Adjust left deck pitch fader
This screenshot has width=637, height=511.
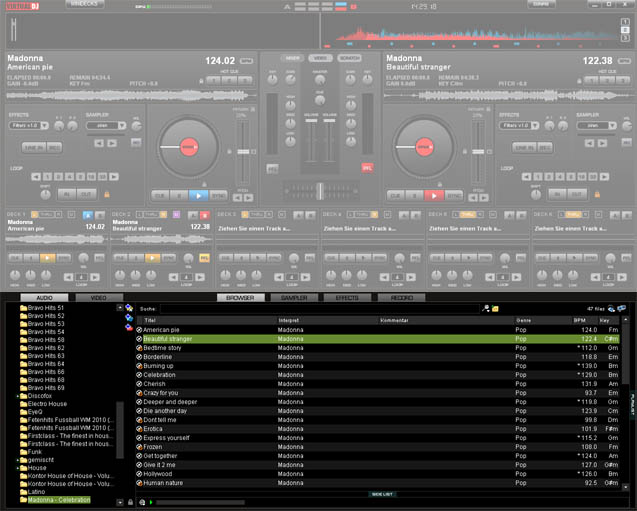(x=243, y=152)
